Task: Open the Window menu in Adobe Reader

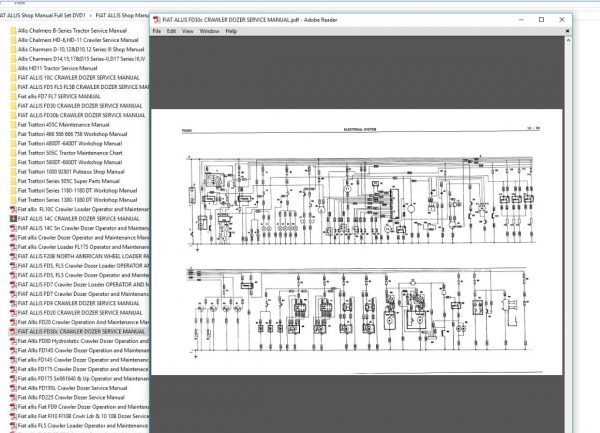Action: (209, 31)
